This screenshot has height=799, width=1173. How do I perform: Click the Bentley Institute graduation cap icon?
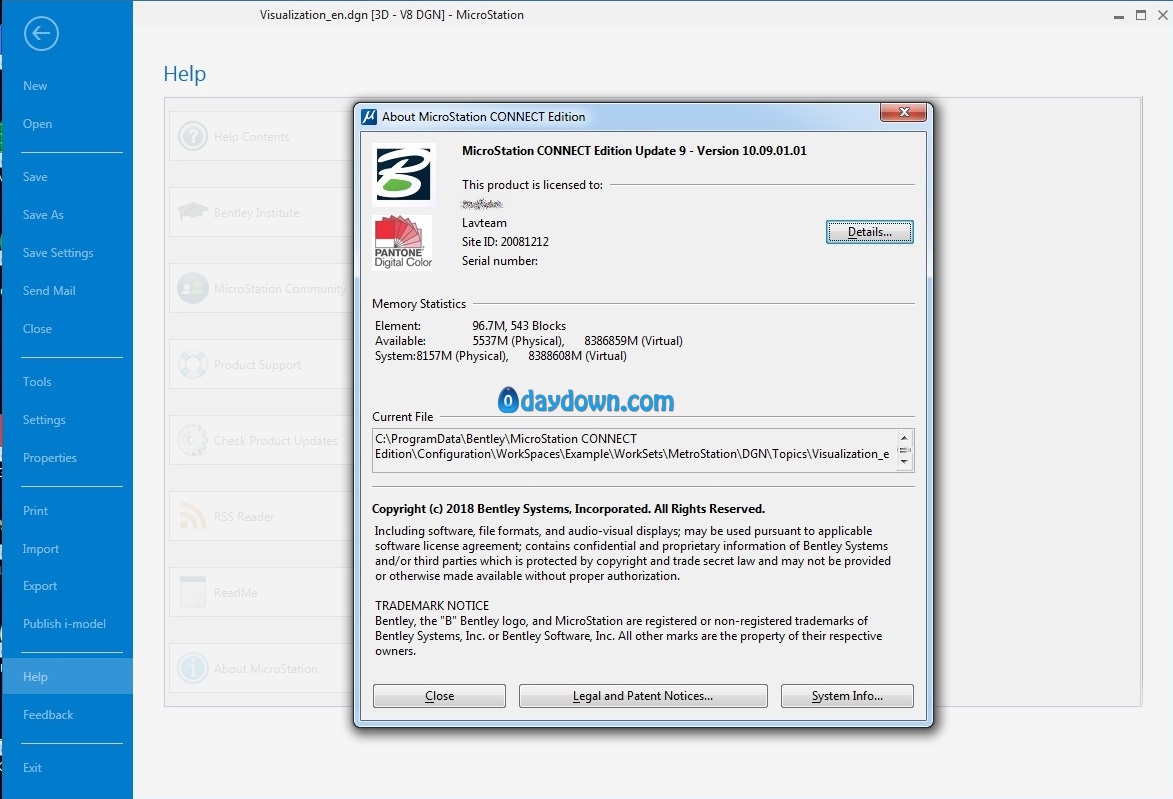coord(193,212)
